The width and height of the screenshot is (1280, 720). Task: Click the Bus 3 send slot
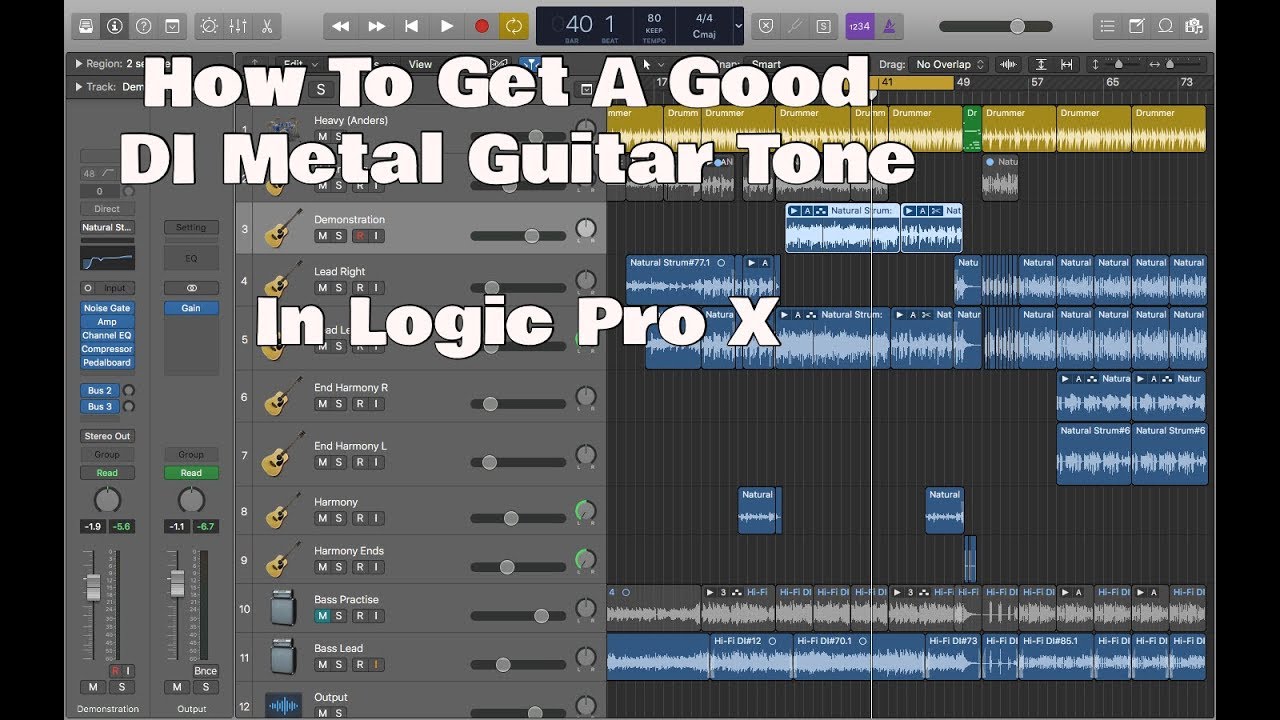tap(100, 407)
